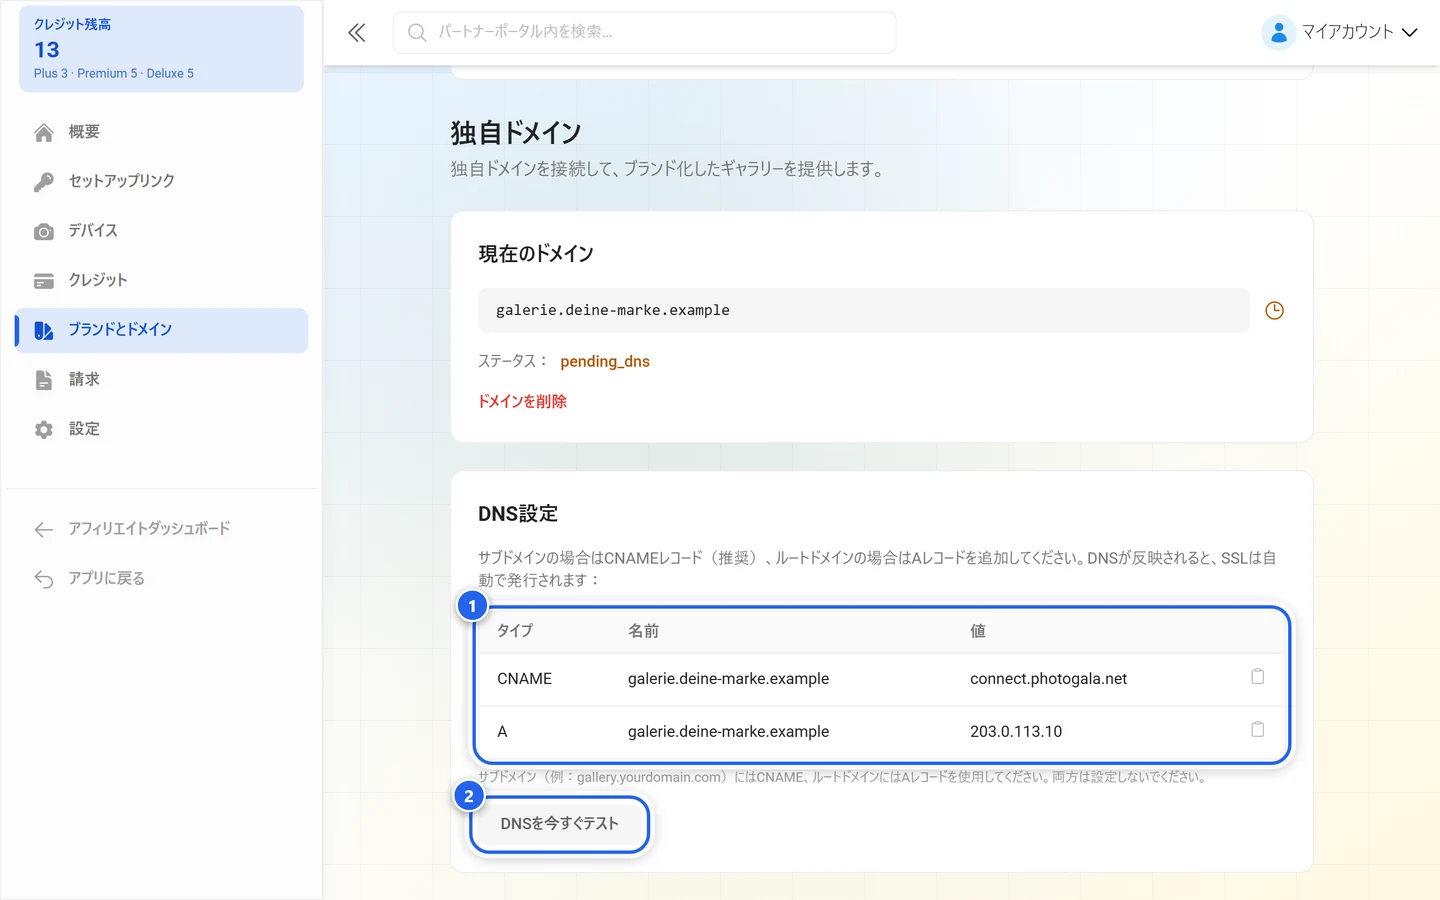Click the magnifier icon in the search box

tap(417, 33)
